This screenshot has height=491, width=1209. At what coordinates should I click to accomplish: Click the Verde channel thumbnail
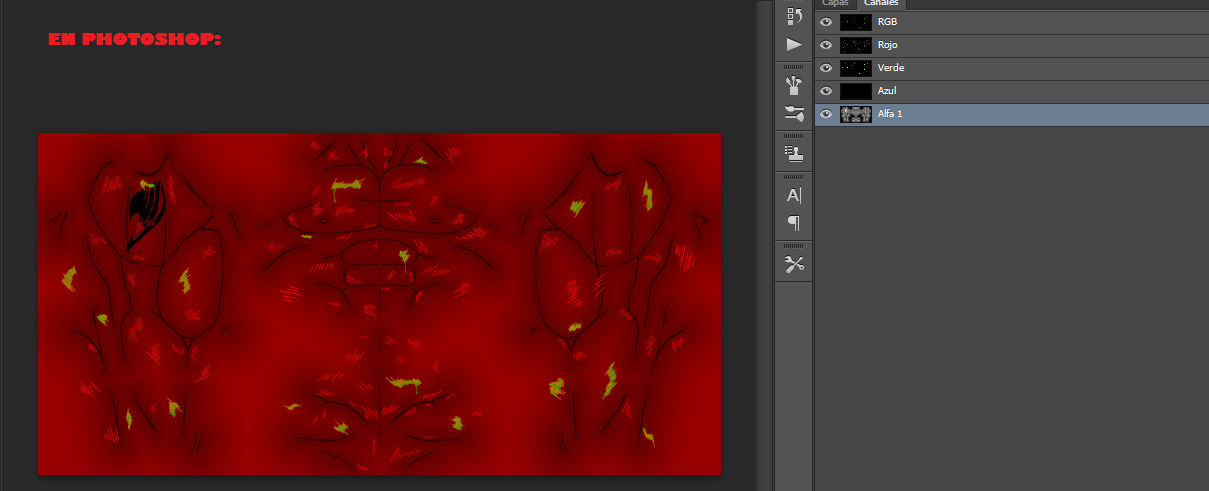point(856,68)
